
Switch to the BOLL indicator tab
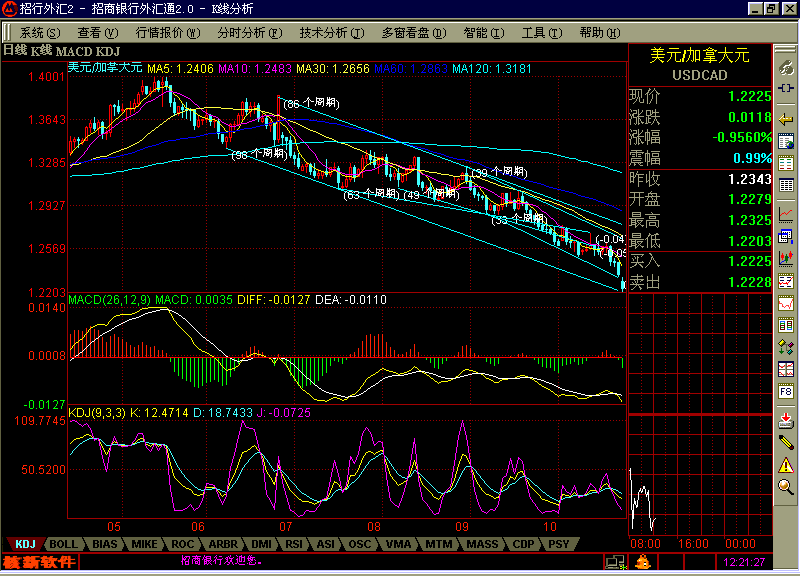tap(63, 544)
